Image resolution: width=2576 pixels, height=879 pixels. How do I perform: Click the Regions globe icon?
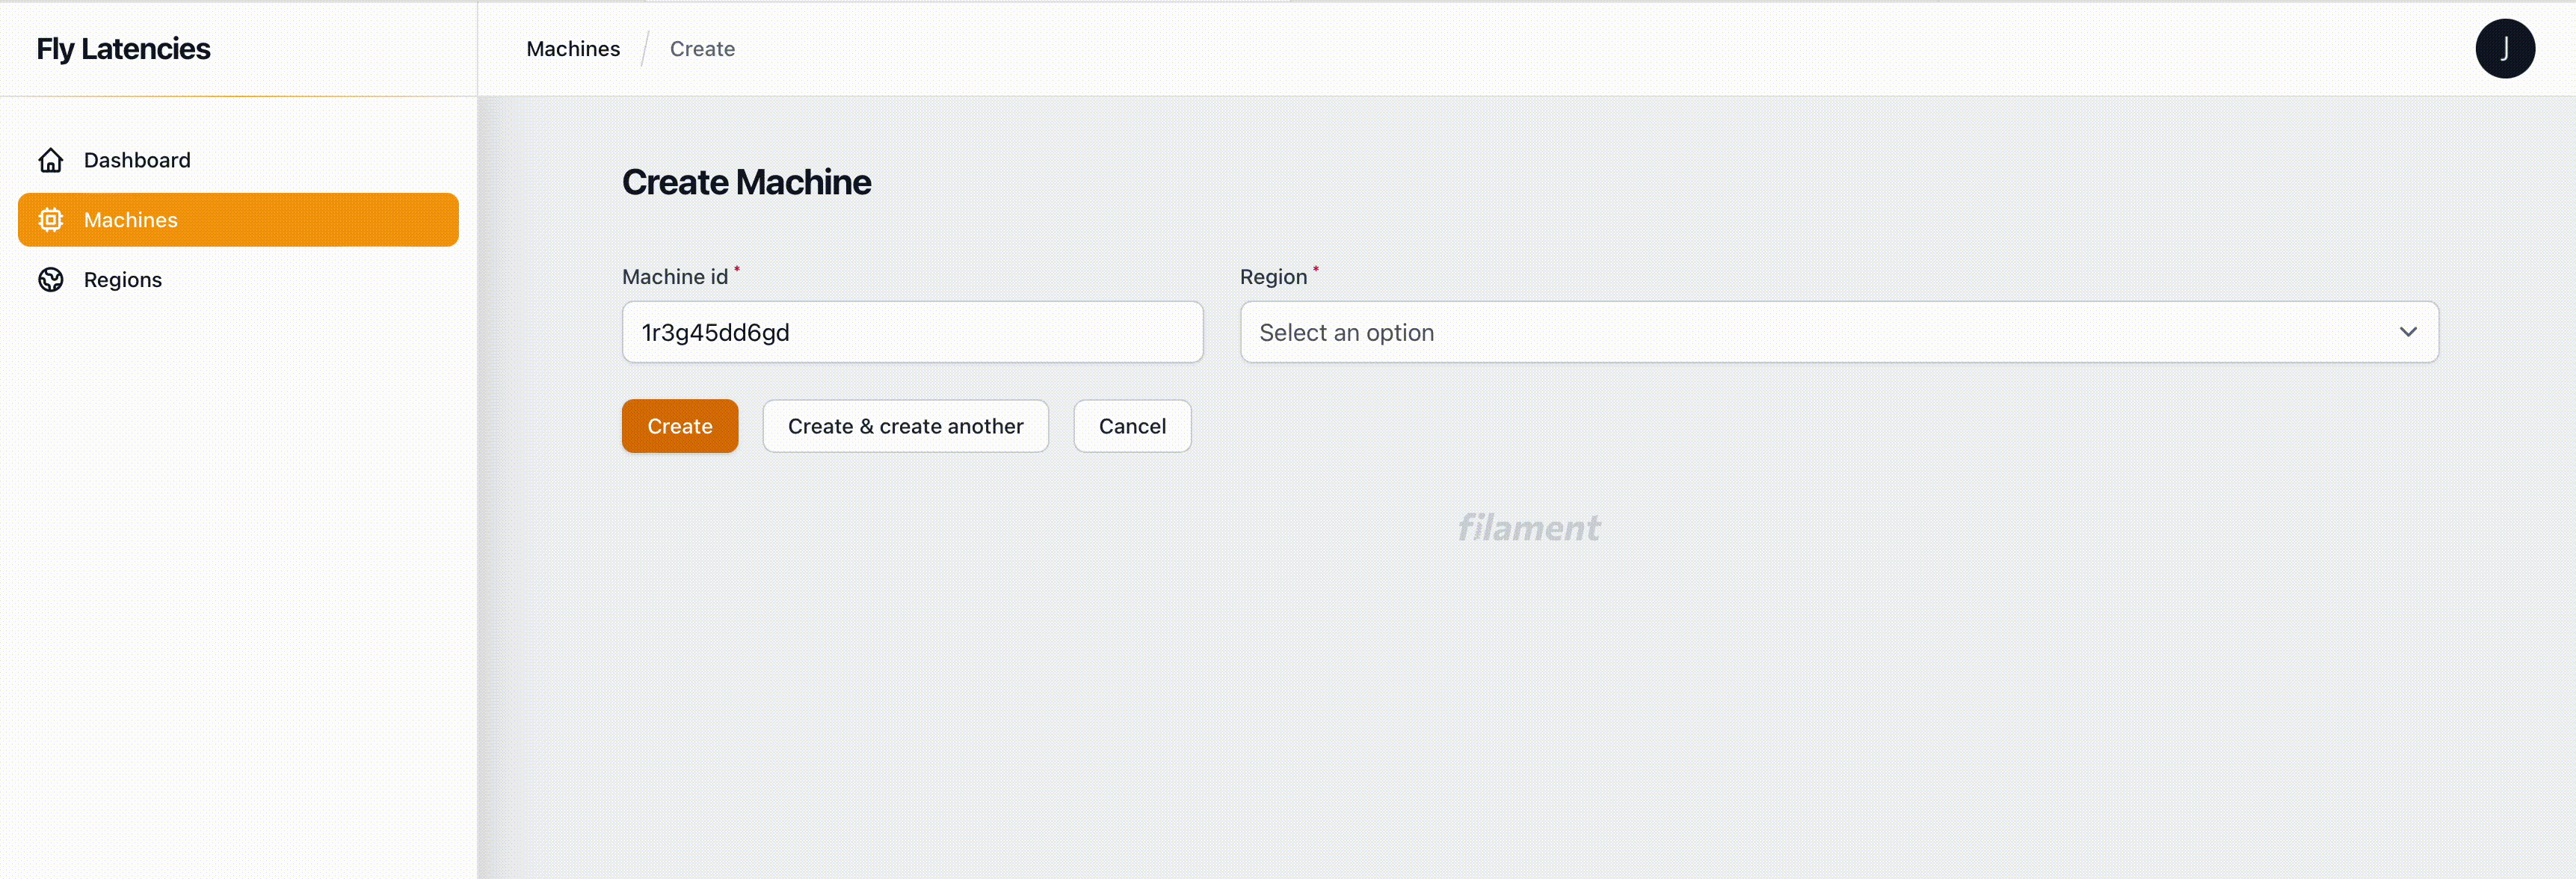pyautogui.click(x=51, y=280)
